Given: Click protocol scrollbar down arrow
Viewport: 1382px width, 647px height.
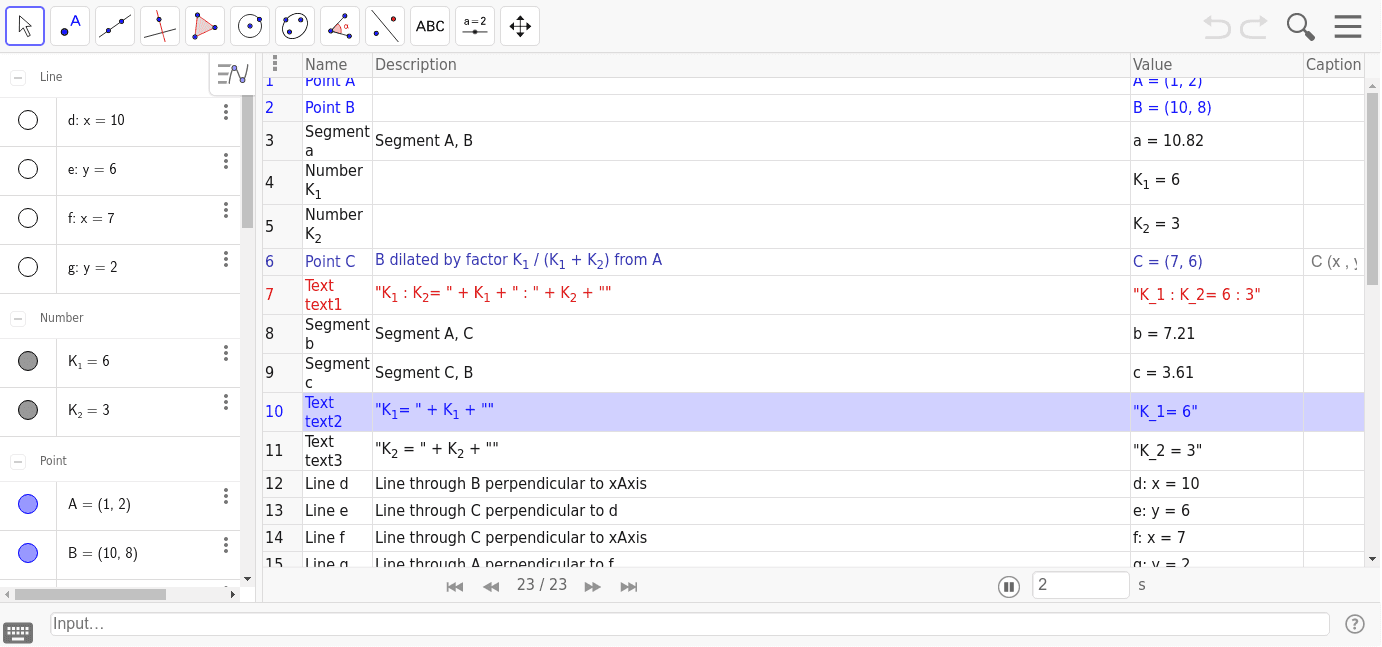Looking at the screenshot, I should pos(1372,559).
